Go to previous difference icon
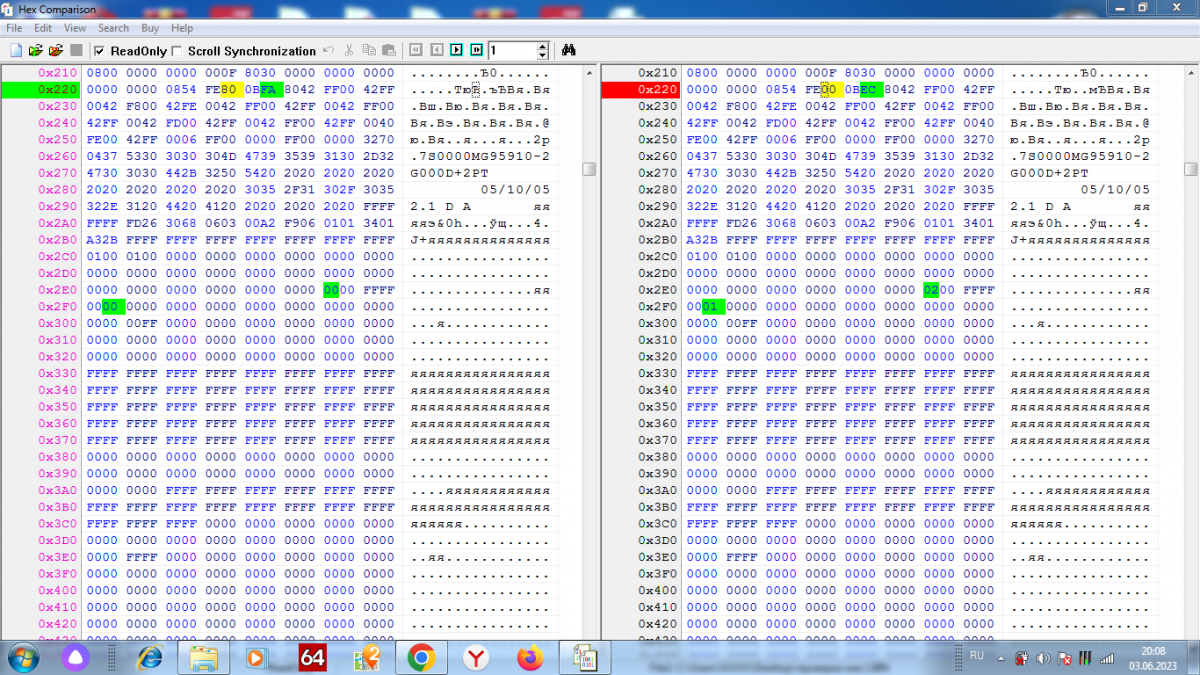This screenshot has height=675, width=1200. tap(437, 50)
